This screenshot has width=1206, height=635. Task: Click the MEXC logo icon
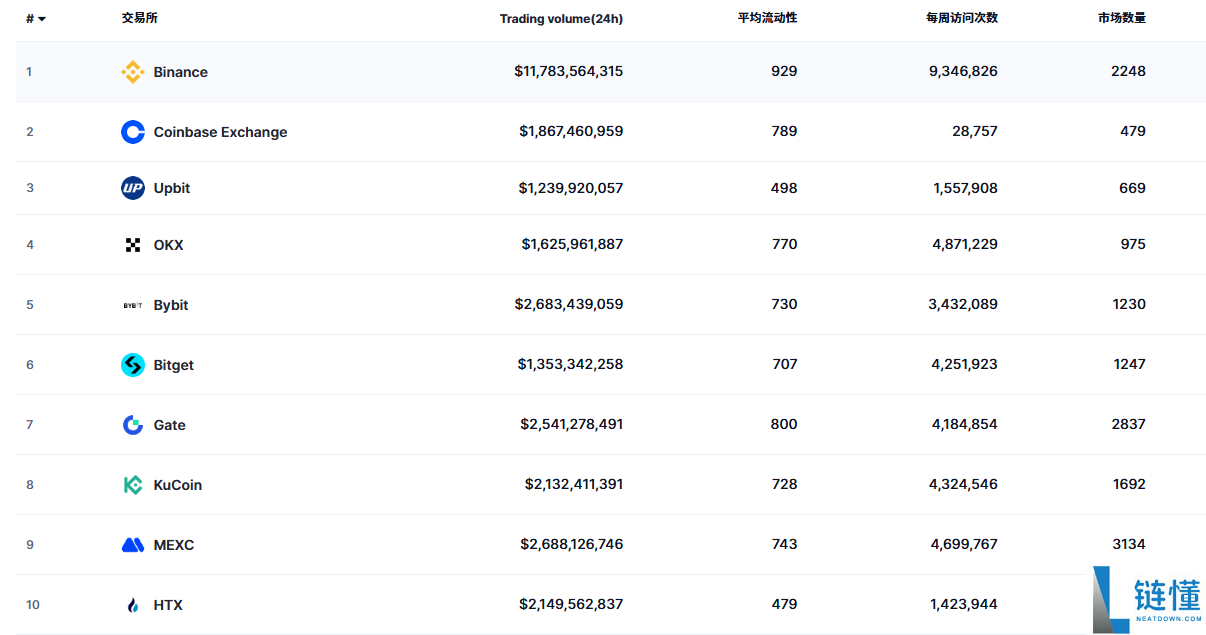133,545
